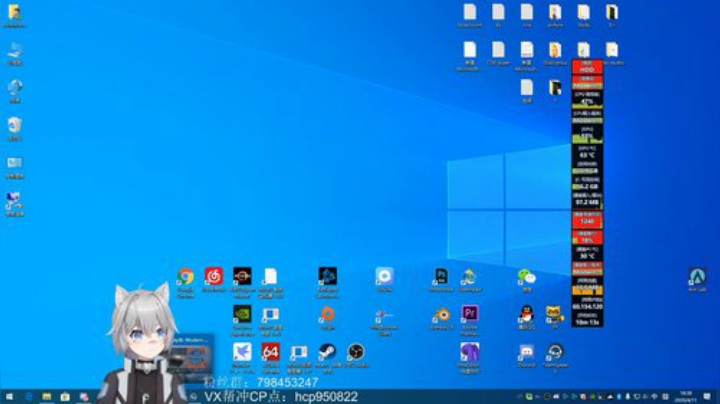Click the CPU 47% usage gadget tile
720x404 pixels.
point(587,99)
